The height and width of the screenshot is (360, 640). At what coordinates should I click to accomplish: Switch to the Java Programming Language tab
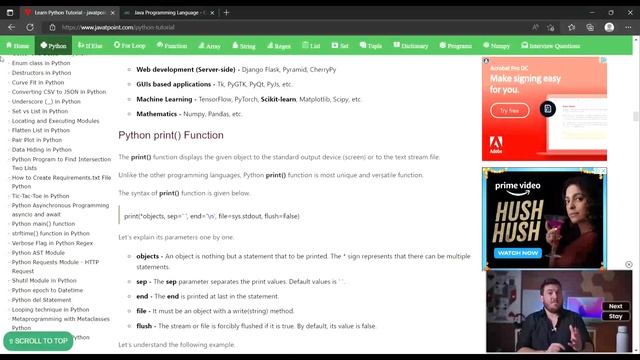pyautogui.click(x=170, y=13)
